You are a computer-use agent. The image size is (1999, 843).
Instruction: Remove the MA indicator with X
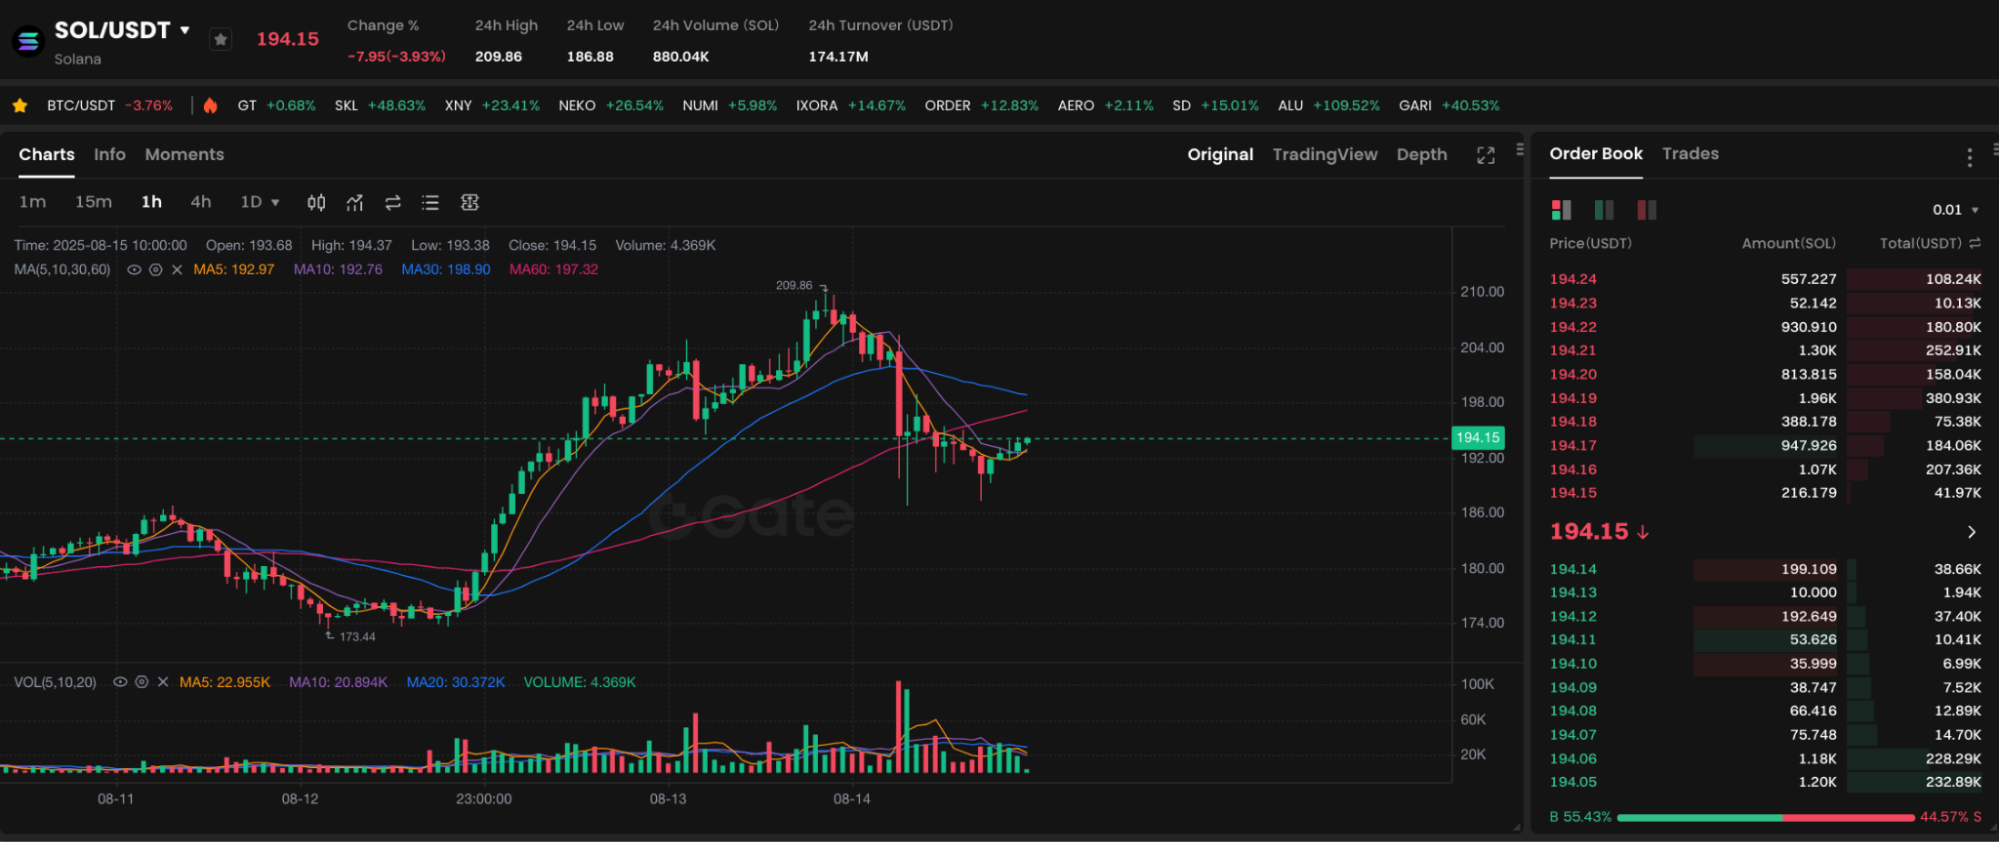pyautogui.click(x=177, y=270)
